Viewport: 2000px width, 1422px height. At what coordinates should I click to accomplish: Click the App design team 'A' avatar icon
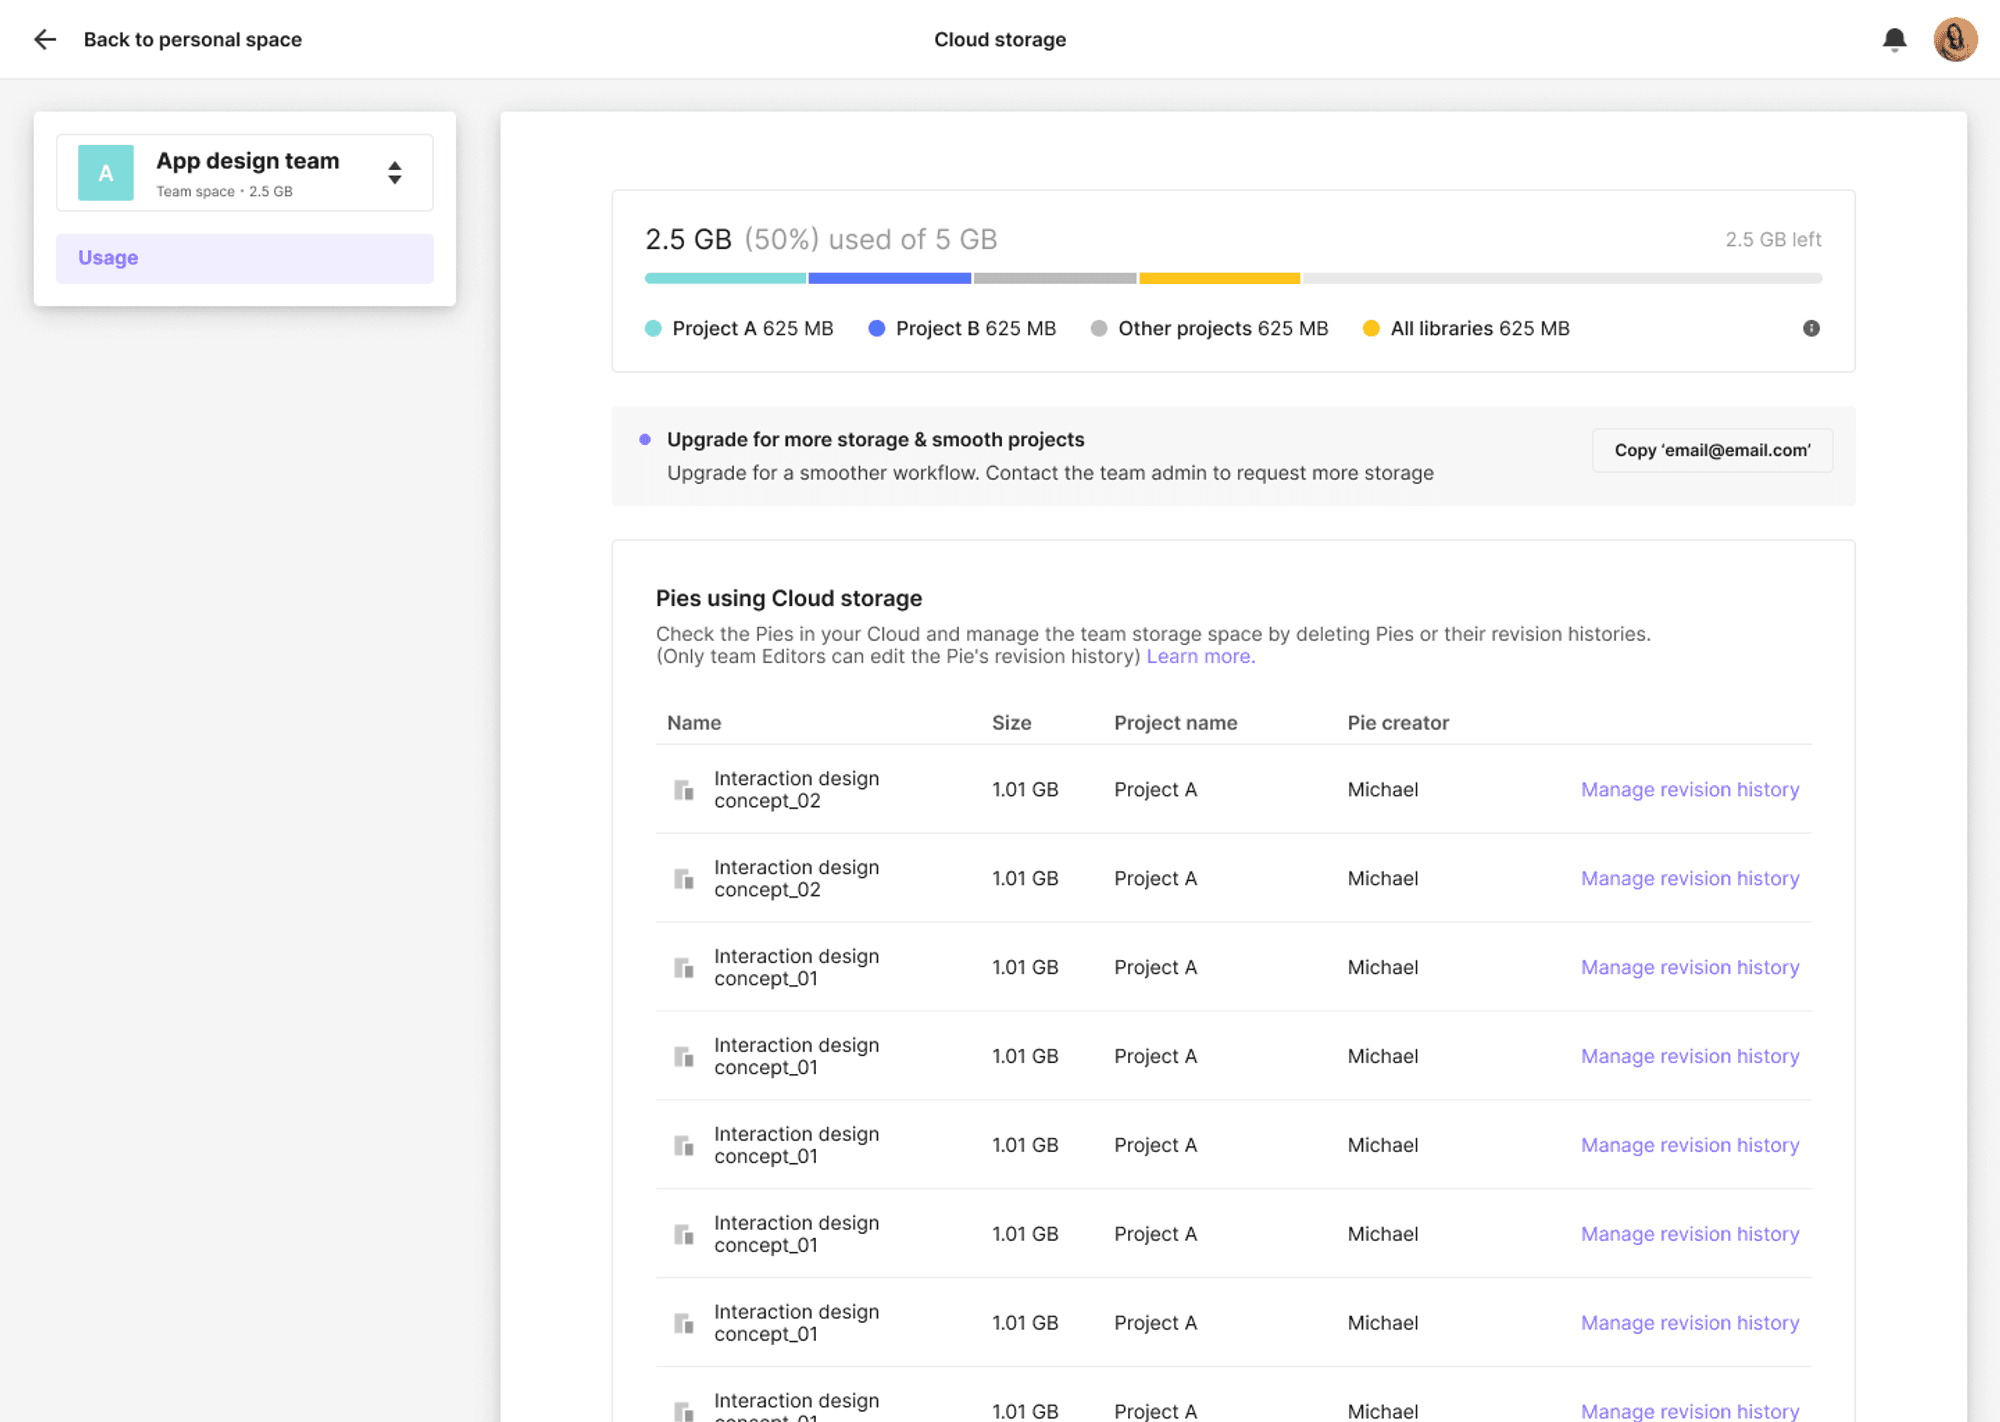(x=104, y=172)
